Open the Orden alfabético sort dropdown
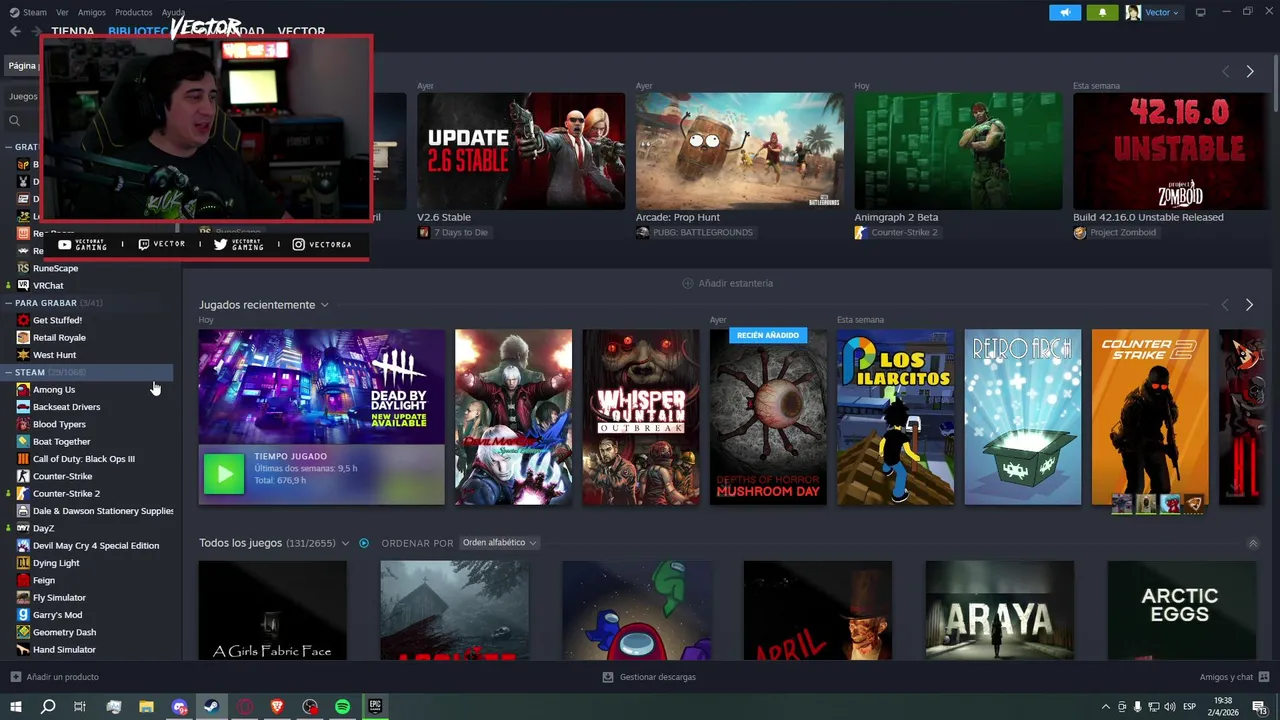The width and height of the screenshot is (1280, 720). point(499,543)
